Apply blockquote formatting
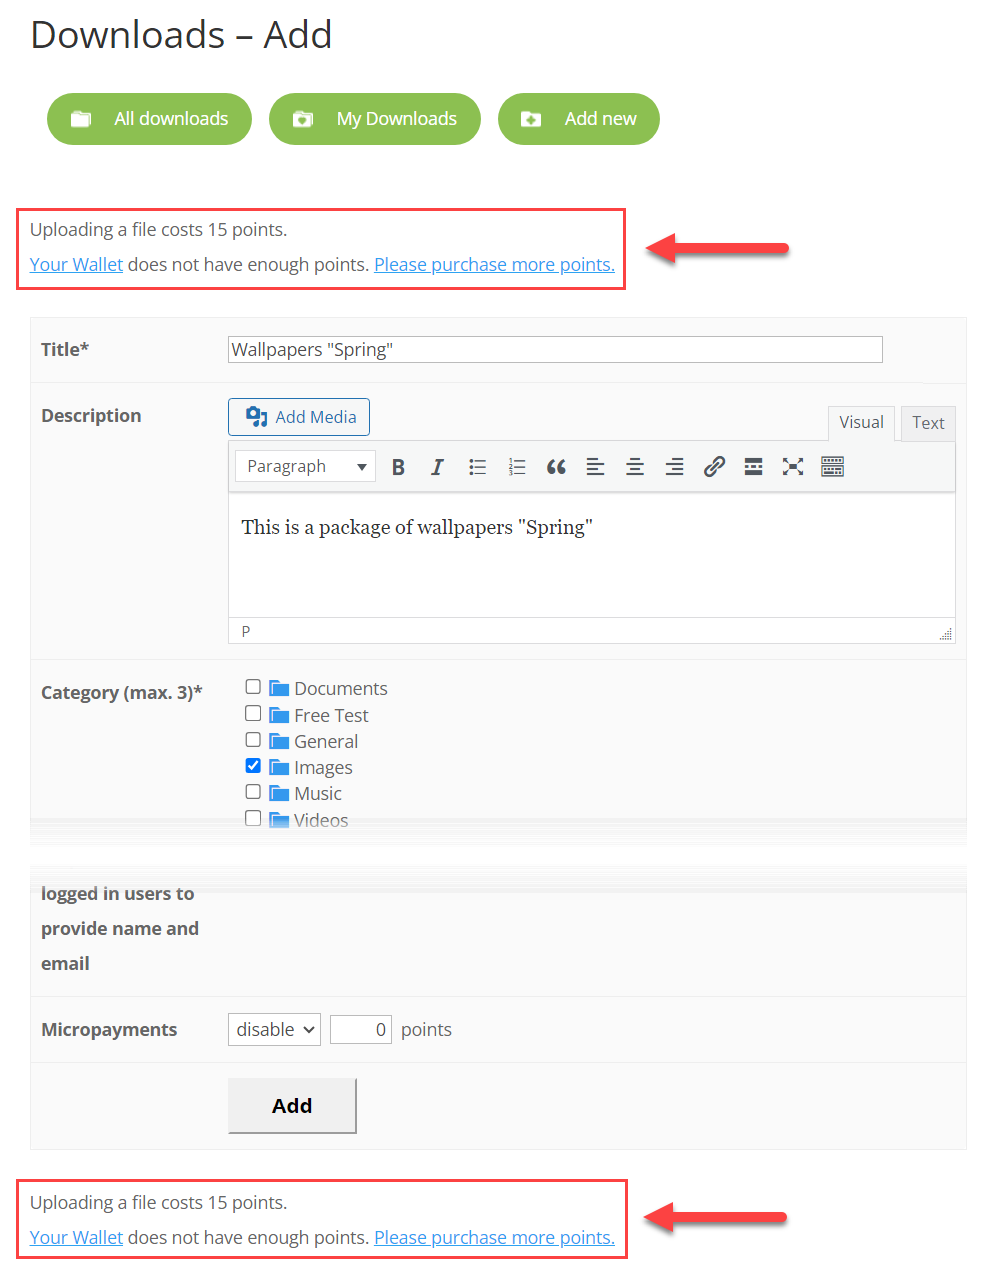Image resolution: width=1000 pixels, height=1270 pixels. tap(556, 467)
